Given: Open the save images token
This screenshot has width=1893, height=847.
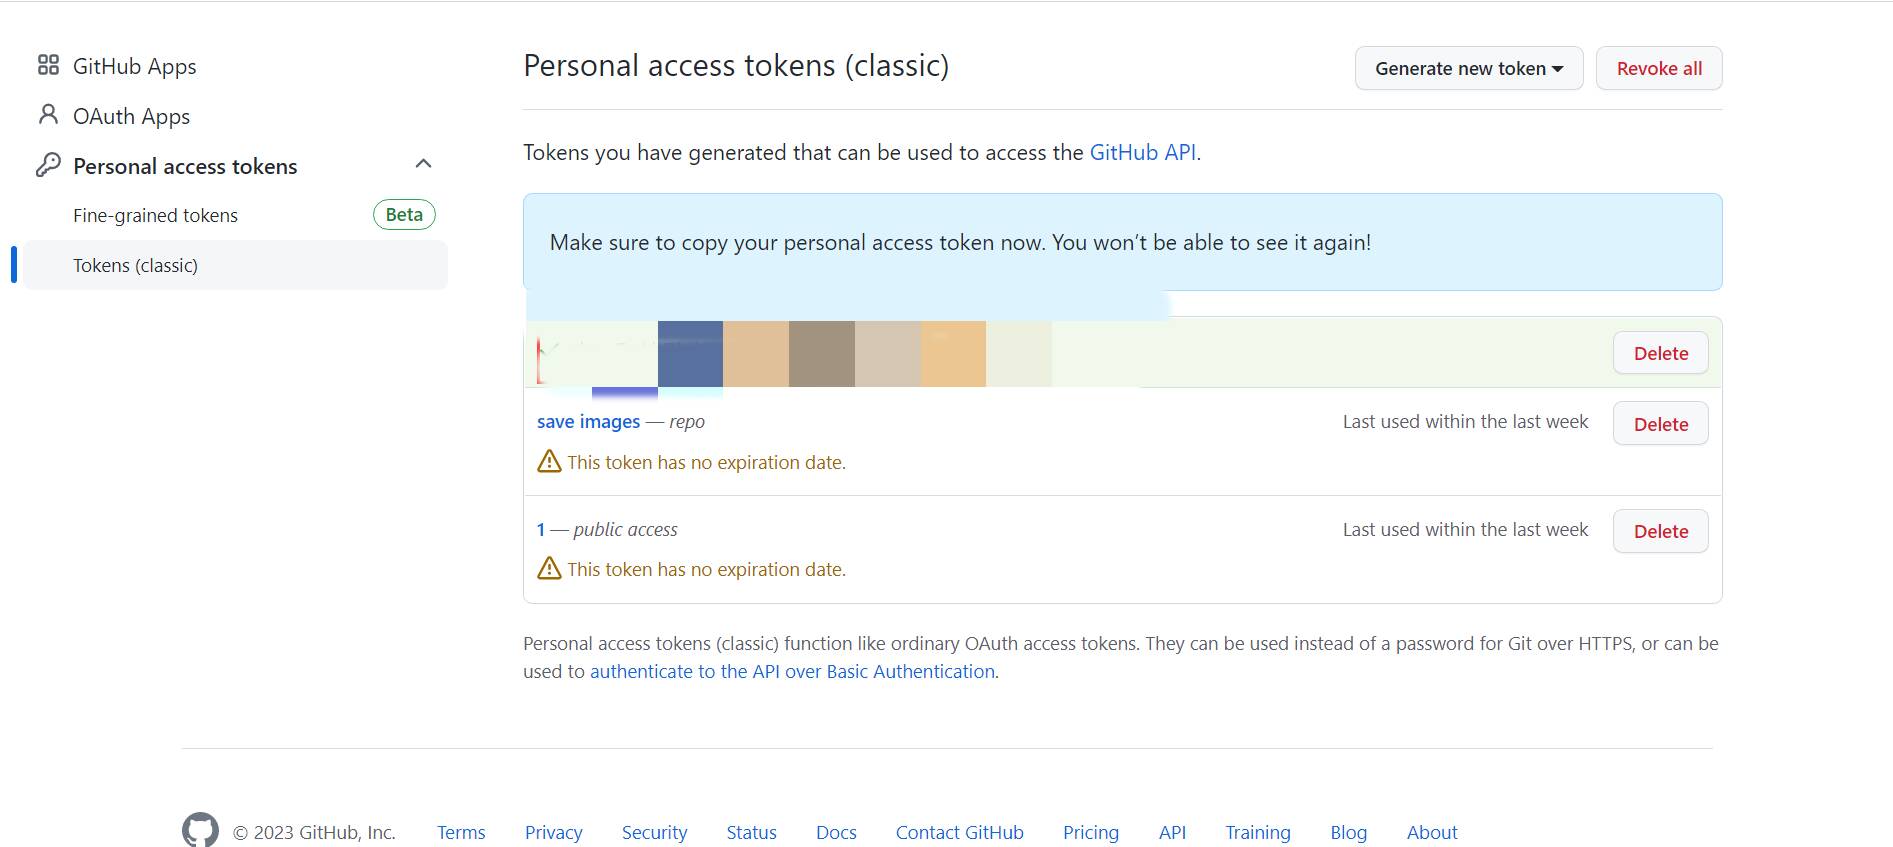Looking at the screenshot, I should tap(588, 421).
